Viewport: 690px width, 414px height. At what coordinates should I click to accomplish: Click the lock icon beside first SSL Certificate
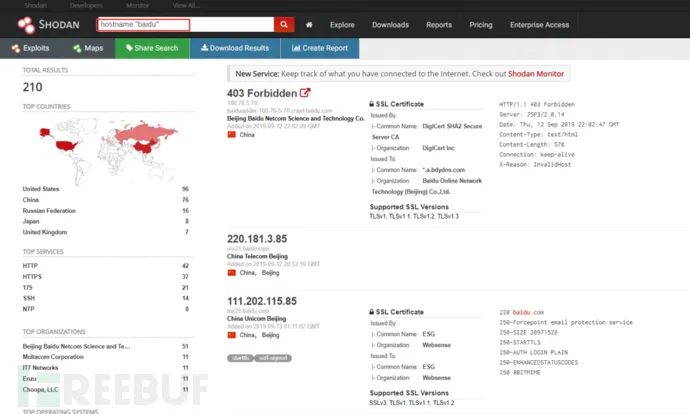tap(372, 104)
